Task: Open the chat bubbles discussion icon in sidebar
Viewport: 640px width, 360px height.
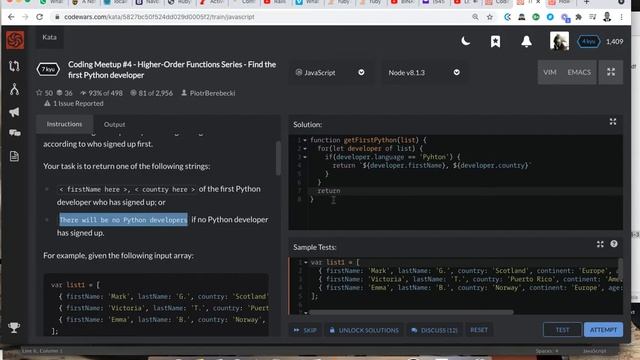Action: 15,133
